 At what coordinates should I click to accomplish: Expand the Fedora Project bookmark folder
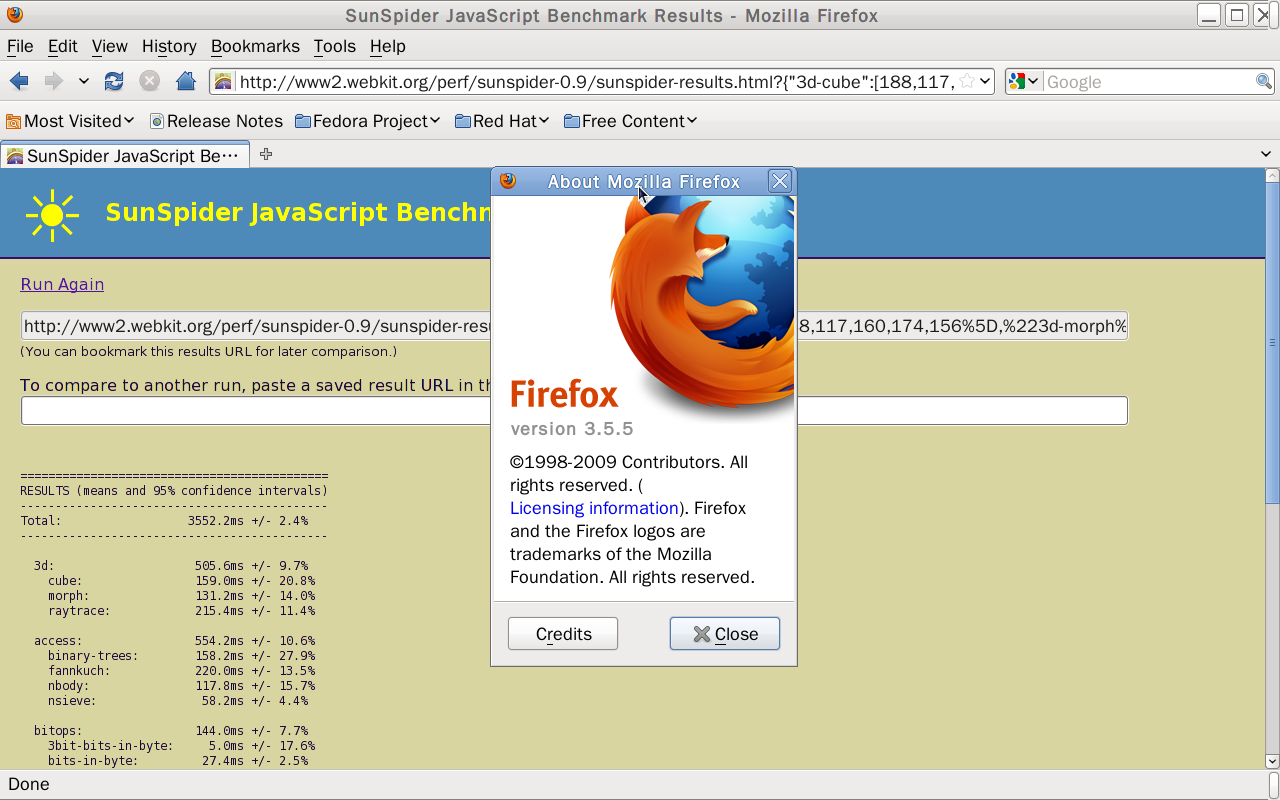click(368, 121)
